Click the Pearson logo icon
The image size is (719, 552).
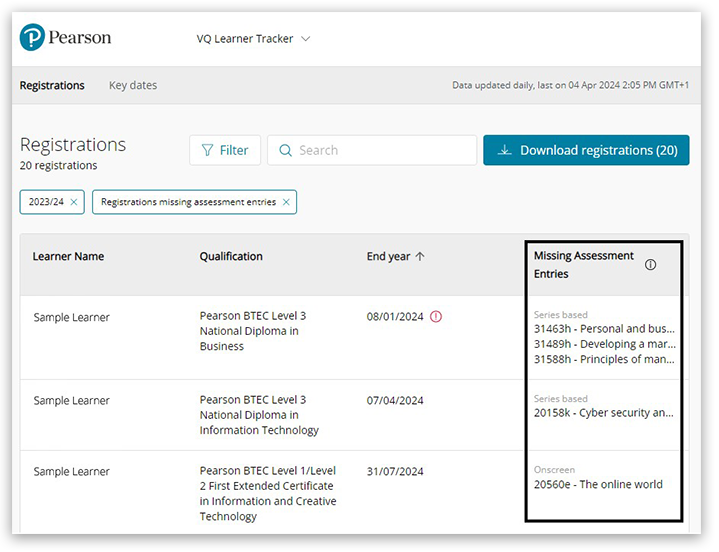pos(32,39)
